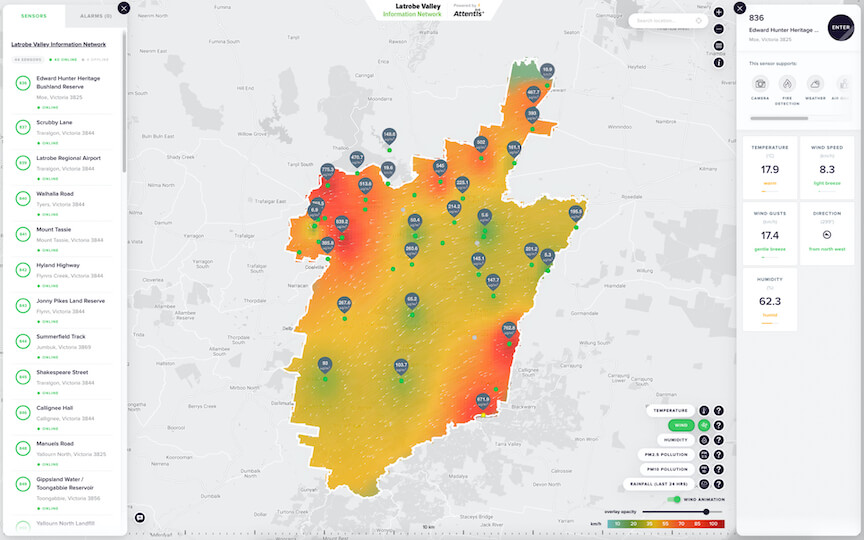Viewport: 864px width, 540px height.
Task: Click the round ENTER button for sensor 836
Action: coord(840,27)
